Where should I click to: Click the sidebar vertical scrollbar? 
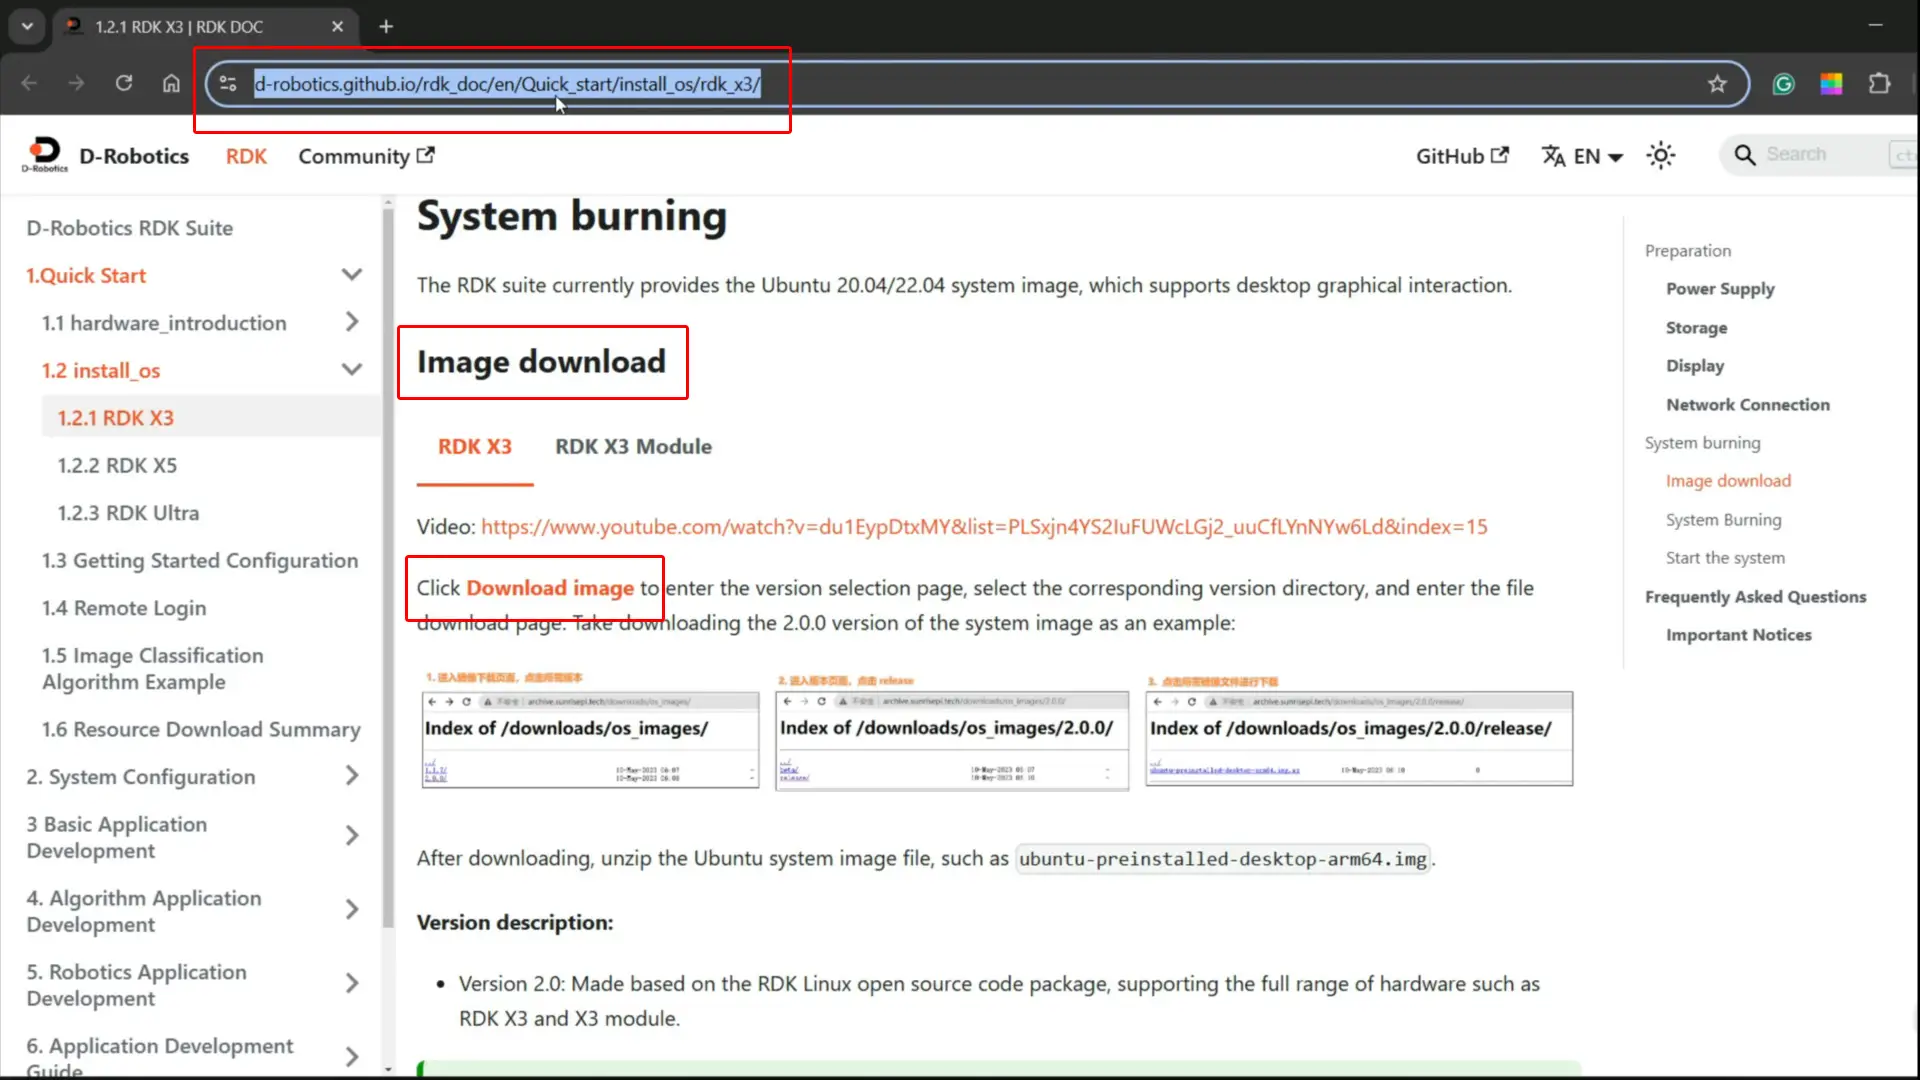pos(388,570)
